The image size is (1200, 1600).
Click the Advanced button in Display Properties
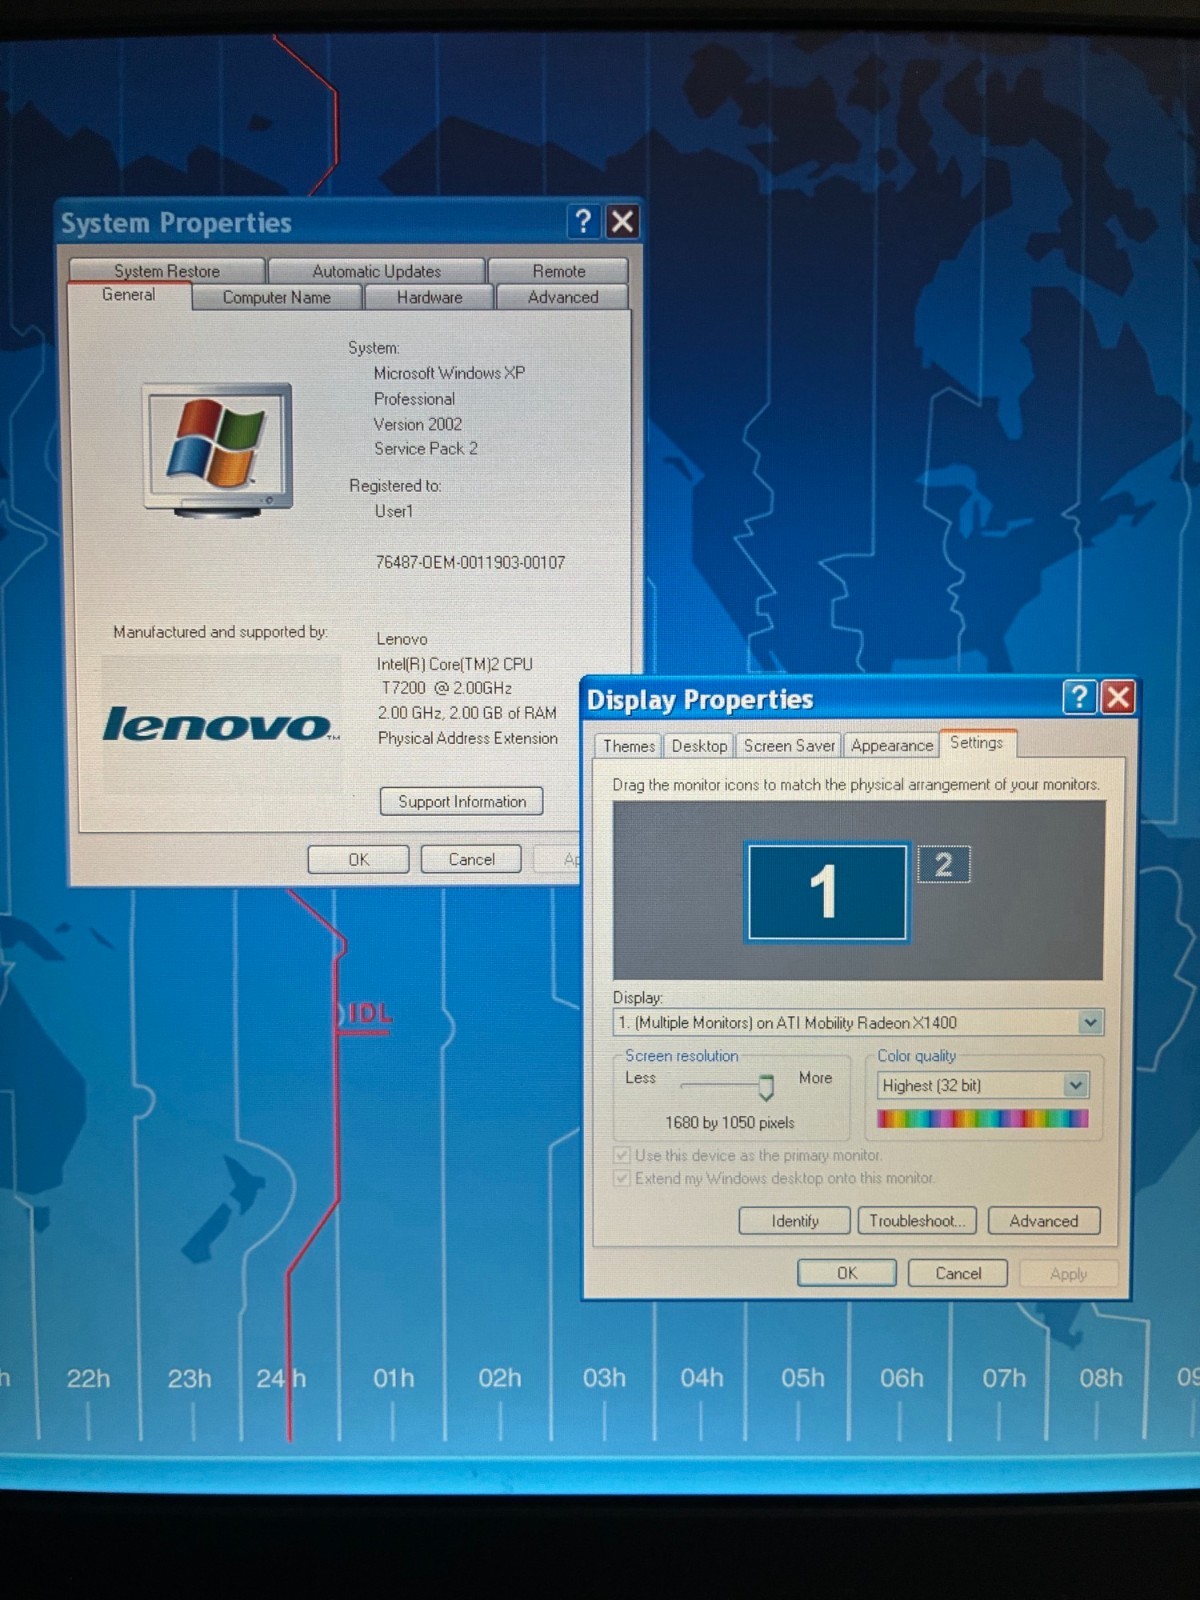(x=1044, y=1221)
